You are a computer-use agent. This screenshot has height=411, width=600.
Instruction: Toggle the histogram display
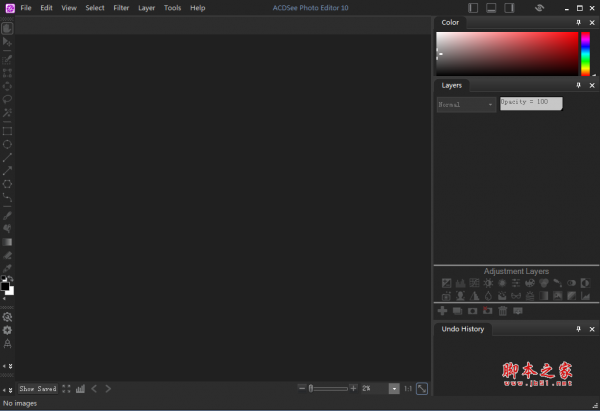(x=80, y=389)
